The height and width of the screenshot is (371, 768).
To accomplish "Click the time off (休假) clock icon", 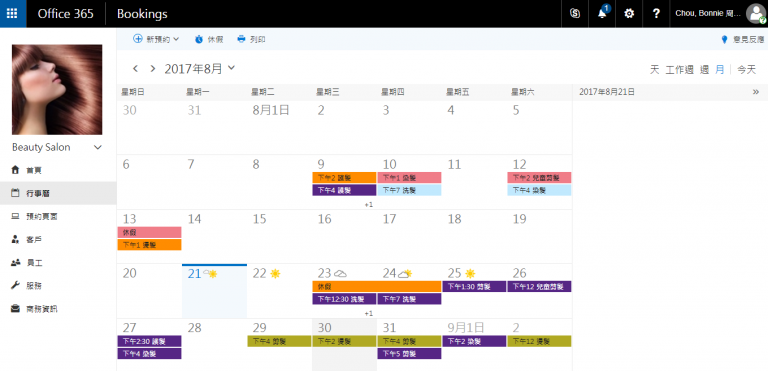I will 199,39.
